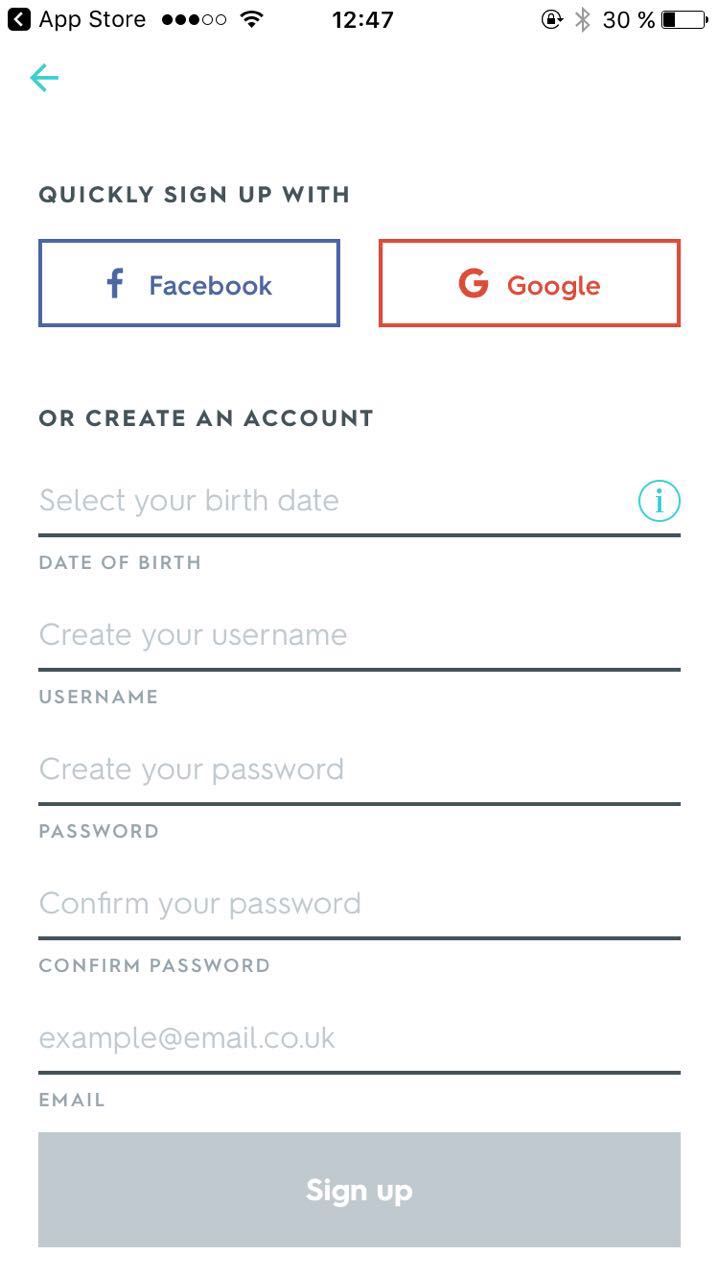Return to App Store via status bar chevron
Image resolution: width=719 pixels, height=1280 pixels.
(x=19, y=19)
